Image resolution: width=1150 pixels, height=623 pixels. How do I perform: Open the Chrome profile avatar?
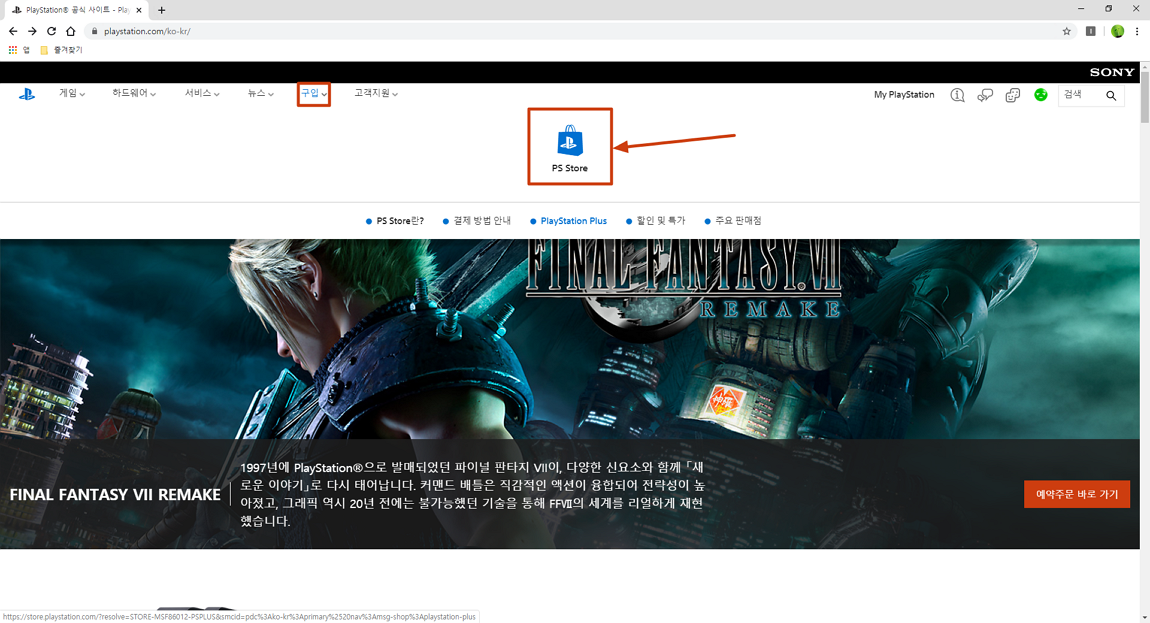[1117, 31]
